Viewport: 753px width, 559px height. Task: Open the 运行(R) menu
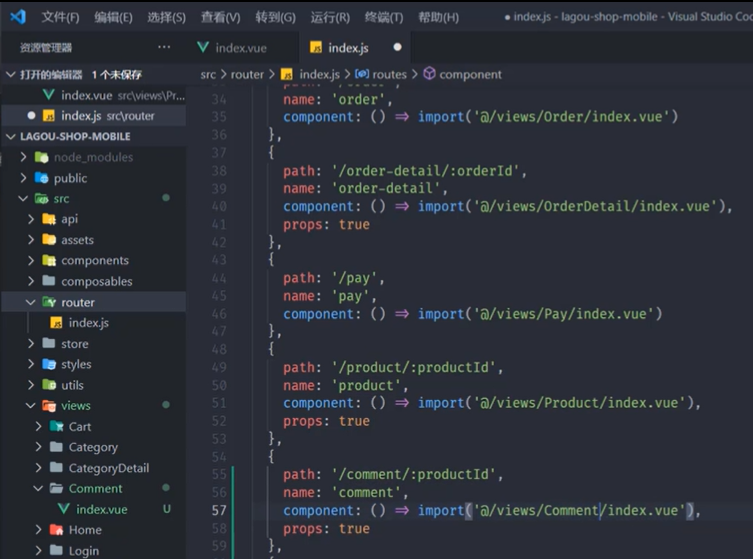coord(330,17)
